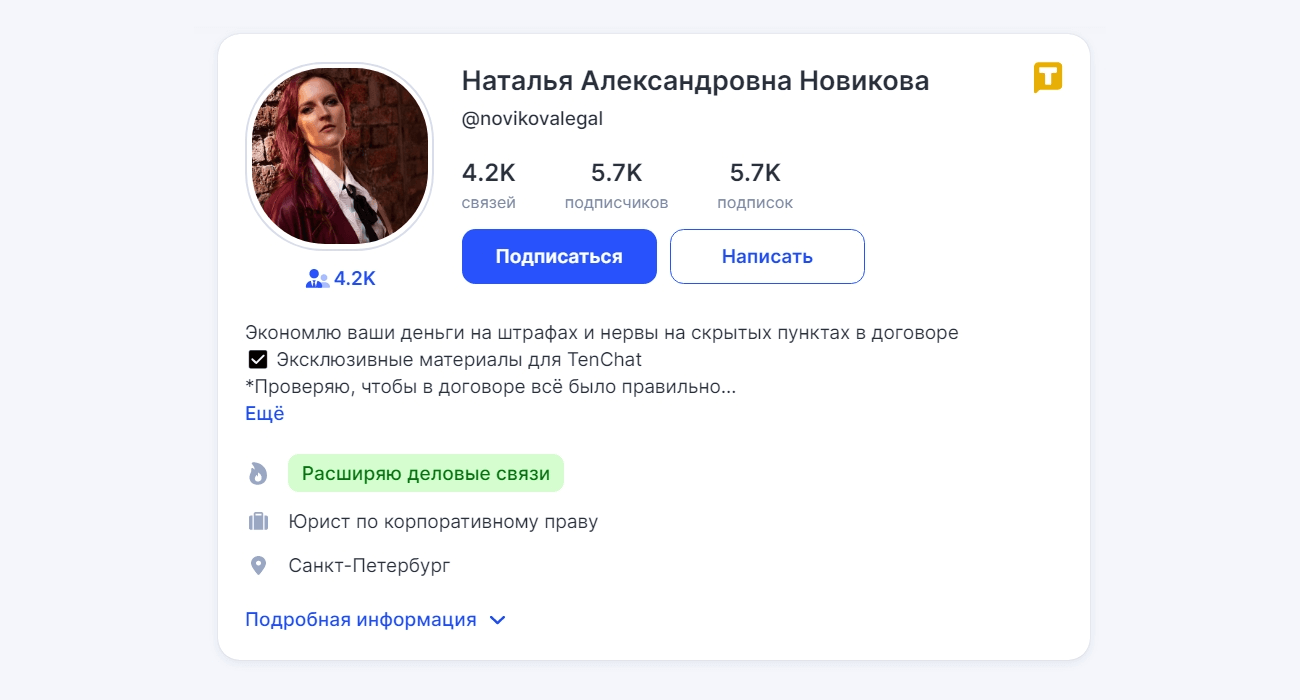Viewport: 1300px width, 700px height.
Task: Open the 5.7K подписчиков stat
Action: (616, 186)
